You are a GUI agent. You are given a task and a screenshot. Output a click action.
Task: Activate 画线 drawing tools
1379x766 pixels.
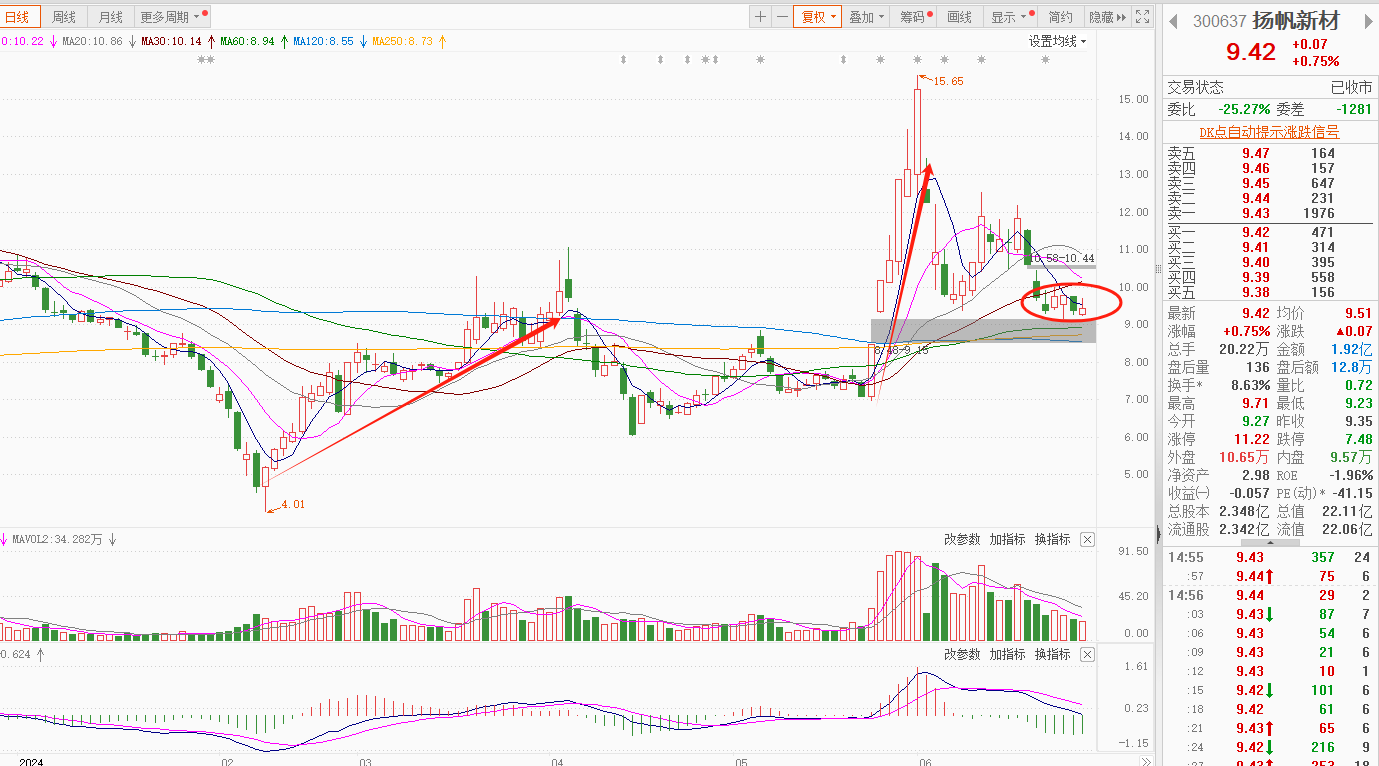point(959,17)
